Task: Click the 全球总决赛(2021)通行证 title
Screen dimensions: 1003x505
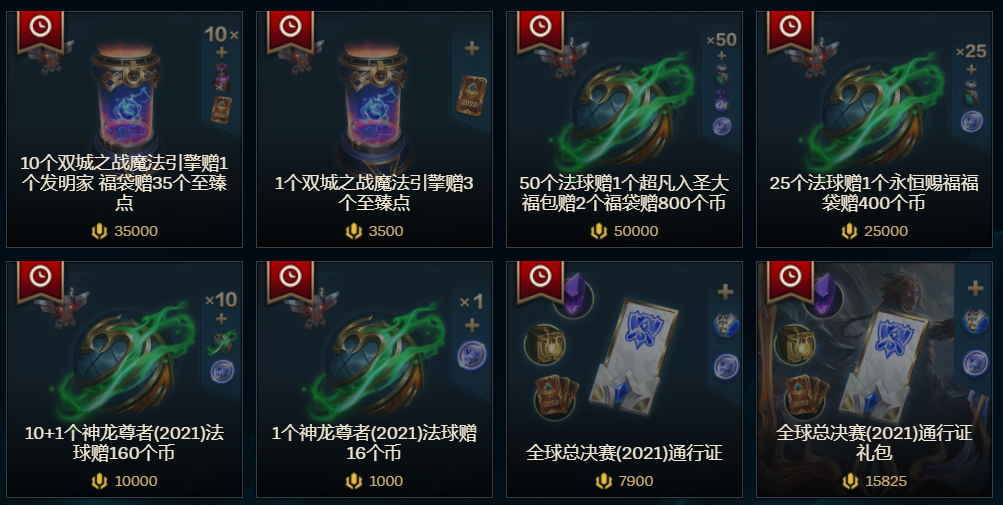Action: pyautogui.click(x=624, y=453)
